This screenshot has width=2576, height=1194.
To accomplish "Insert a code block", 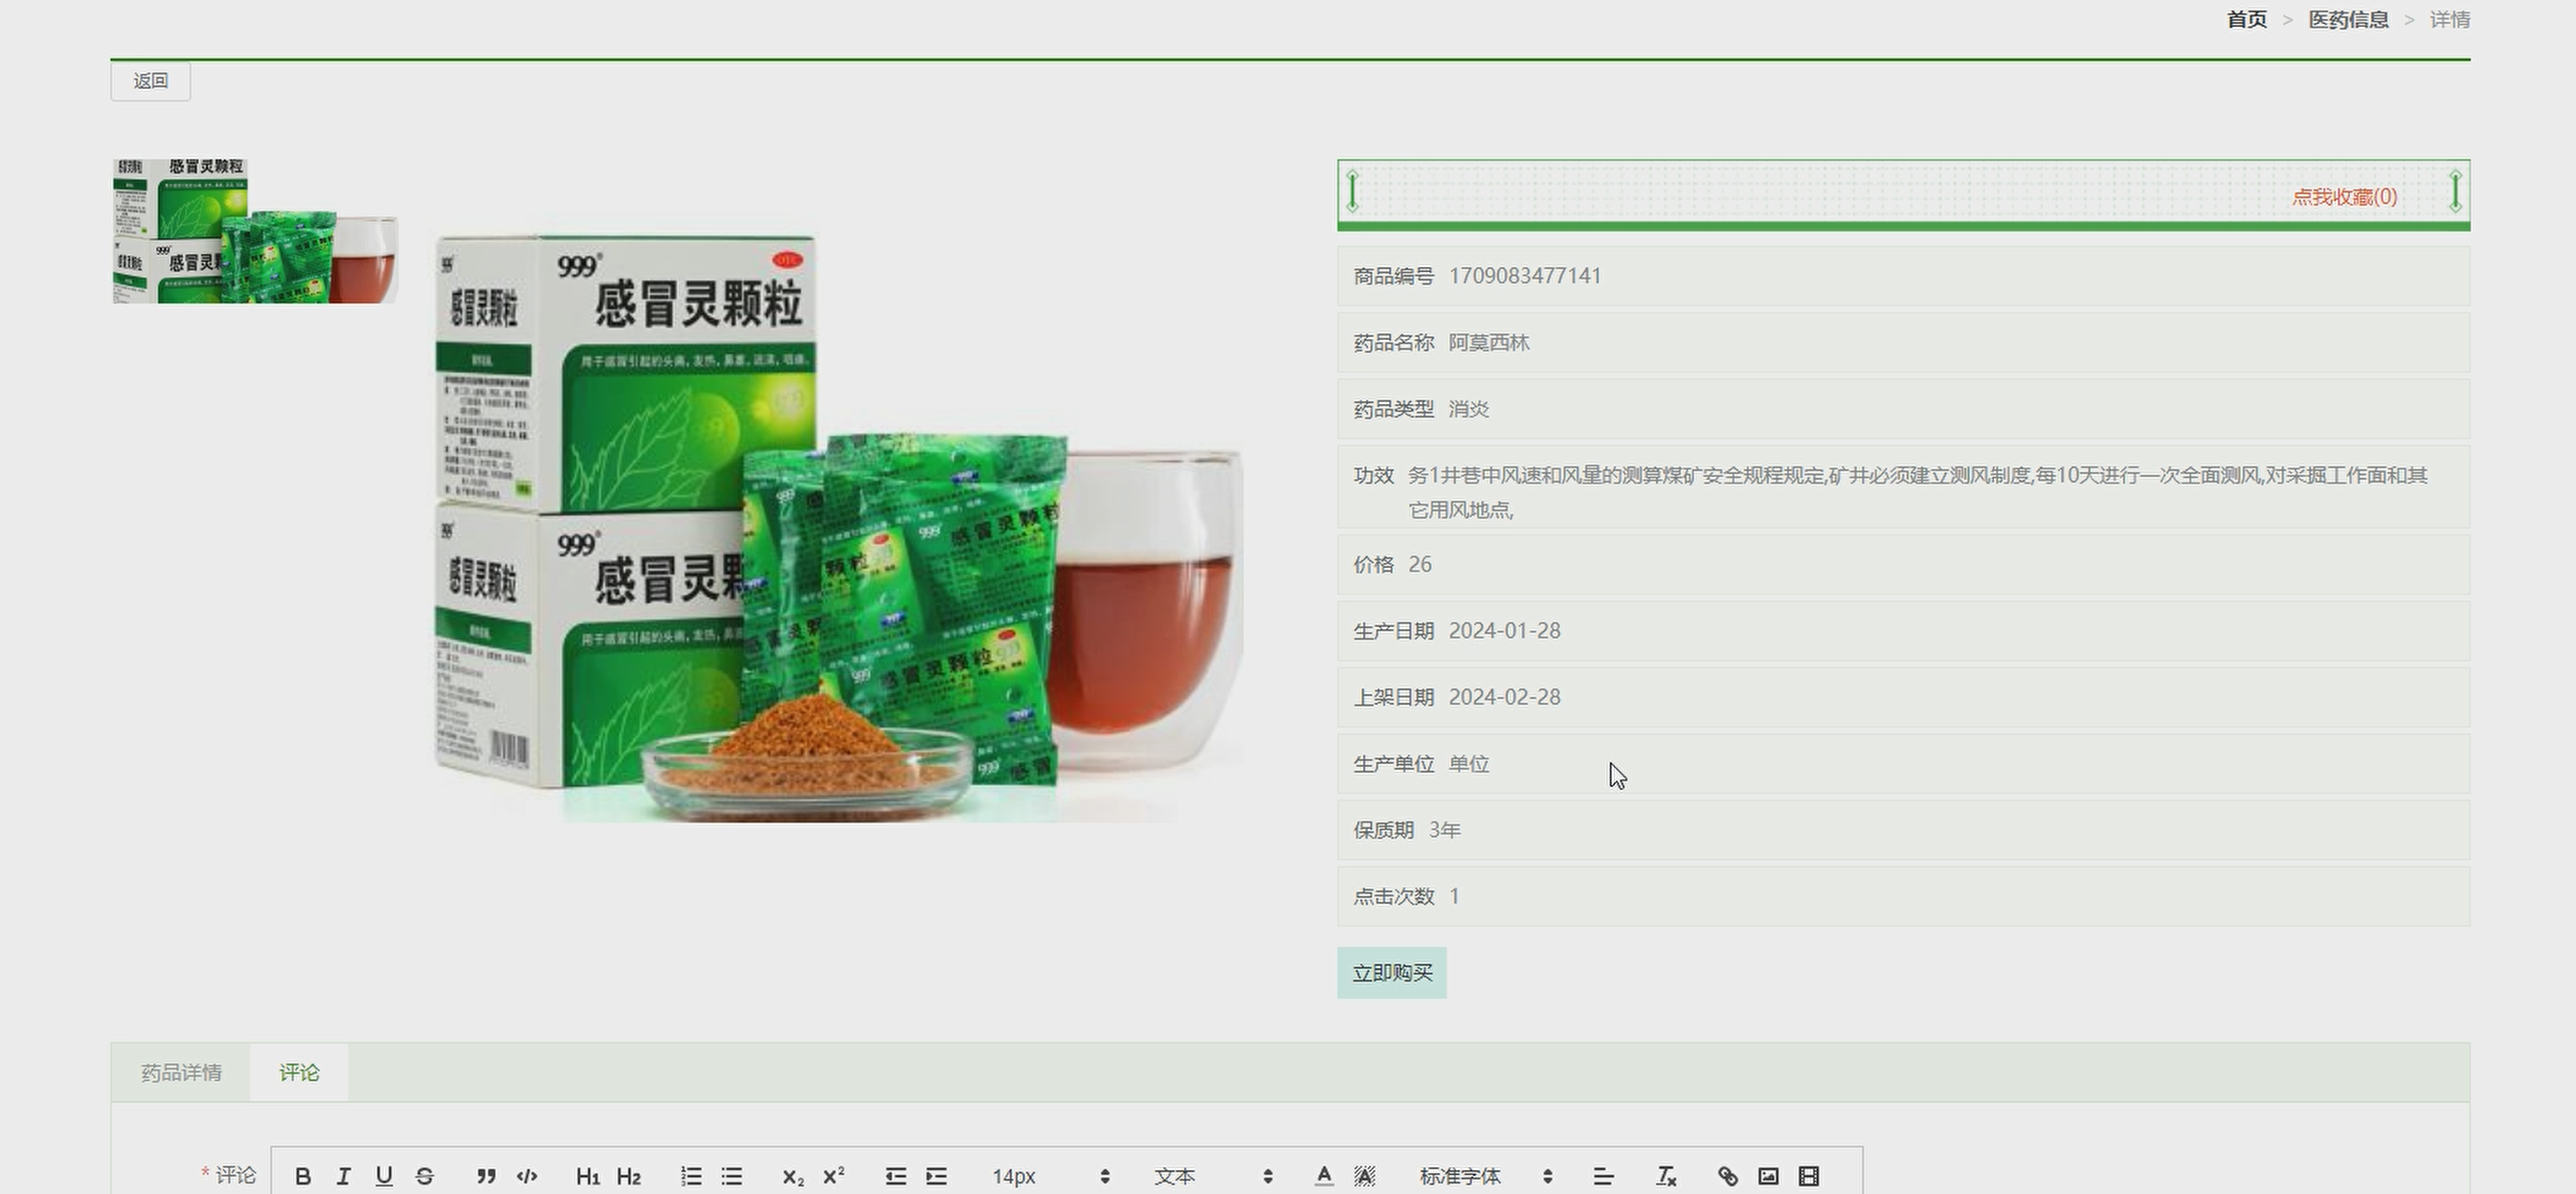I will coord(527,1176).
